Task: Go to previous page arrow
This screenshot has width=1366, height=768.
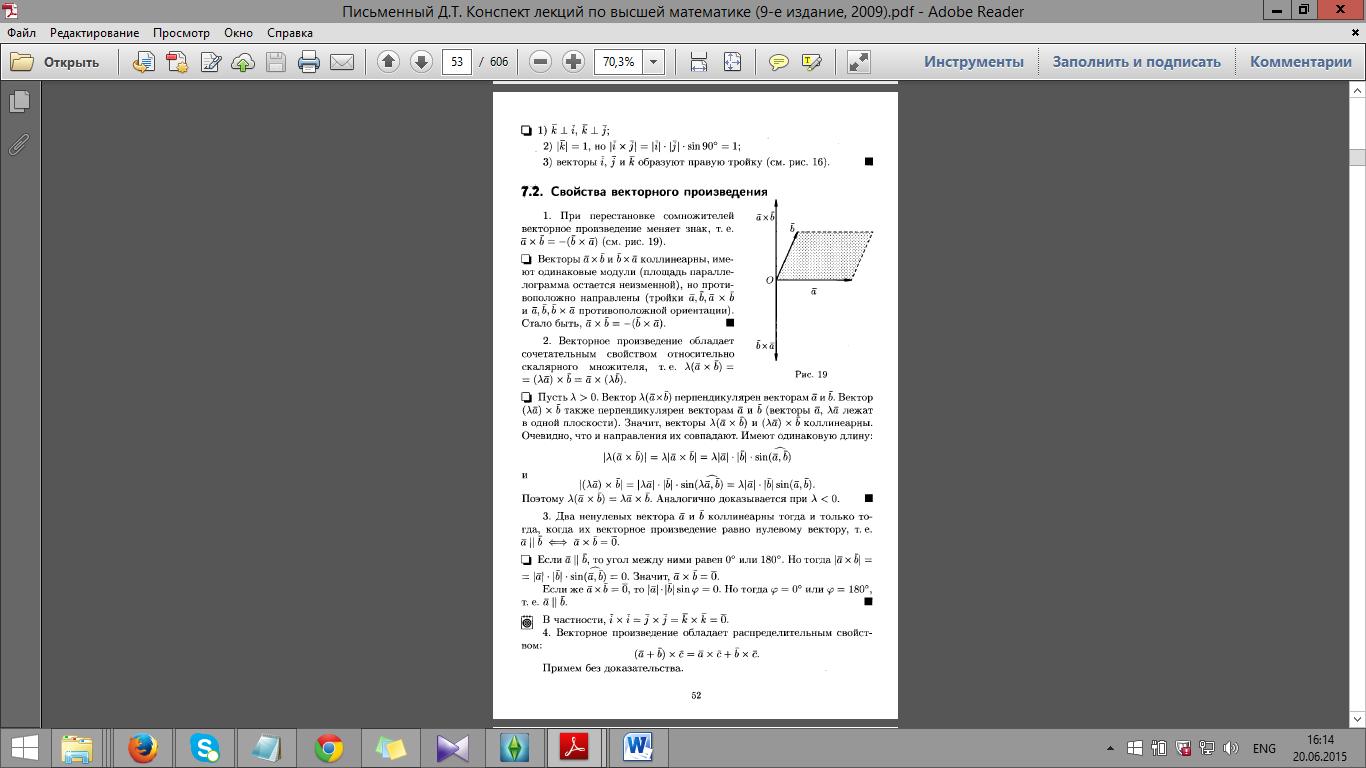Action: point(388,62)
